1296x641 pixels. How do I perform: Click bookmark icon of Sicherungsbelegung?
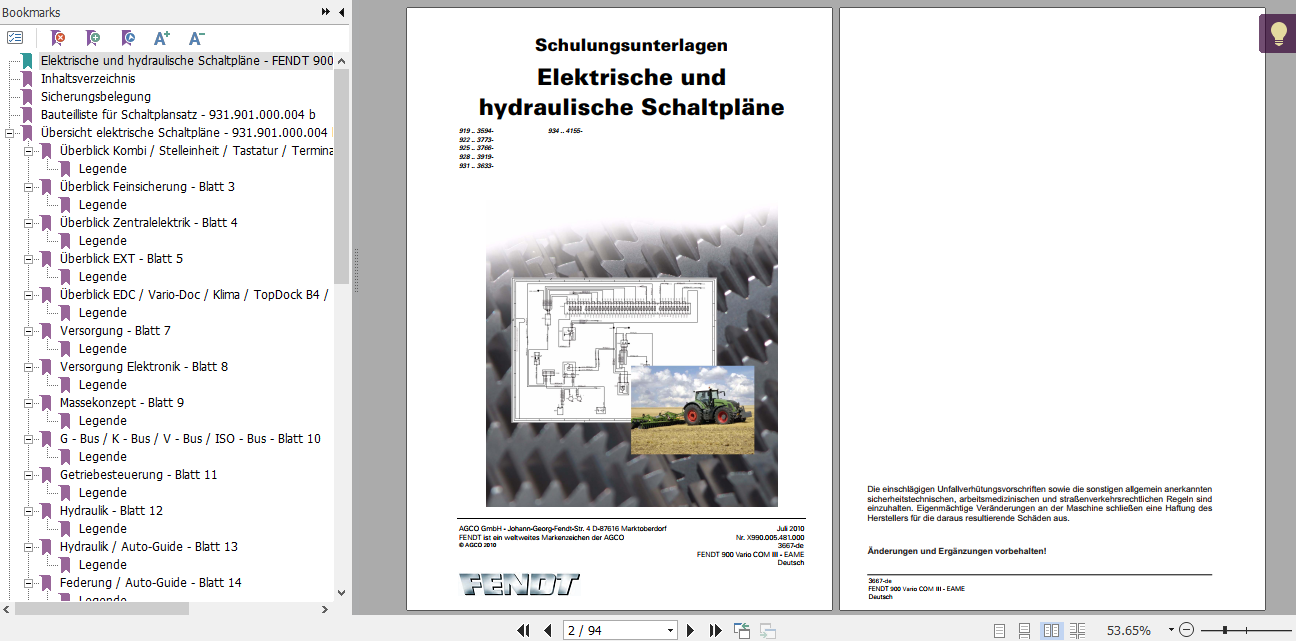tap(27, 97)
